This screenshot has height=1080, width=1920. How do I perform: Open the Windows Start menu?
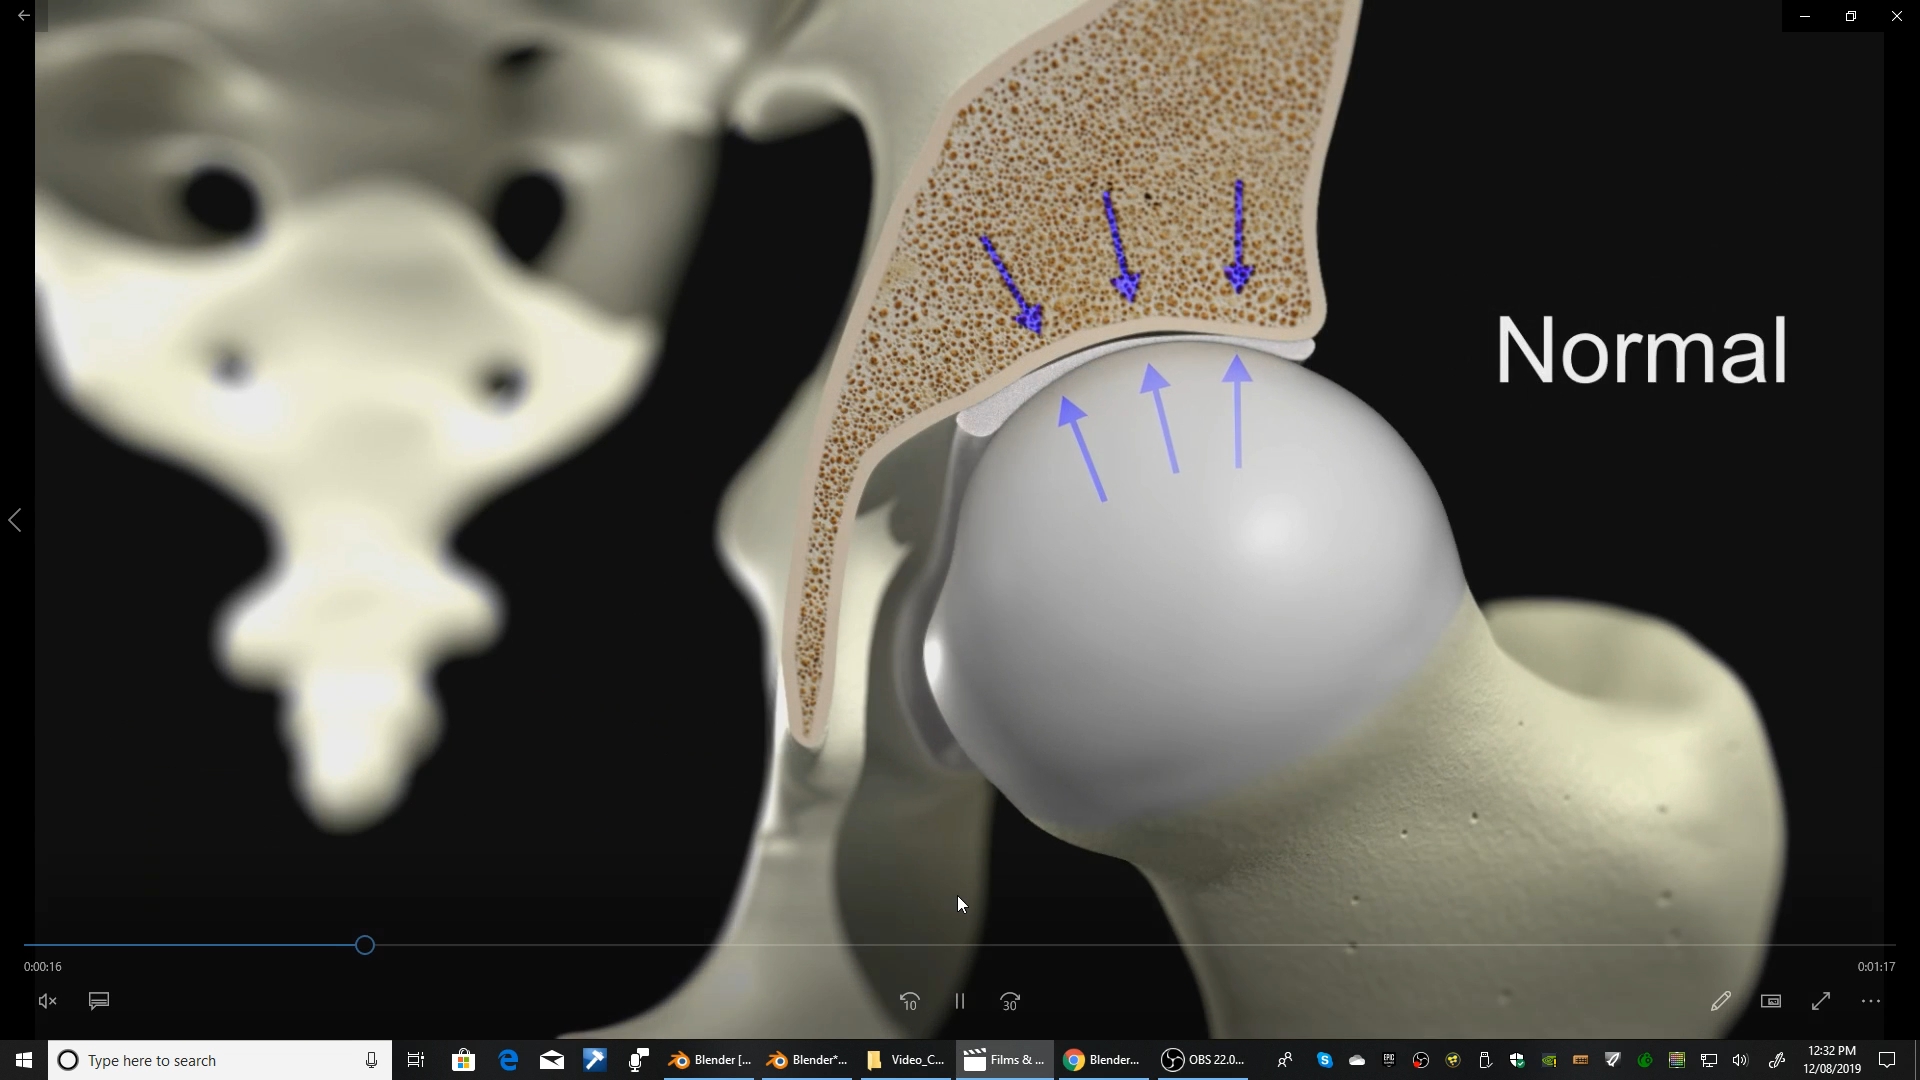[24, 1060]
